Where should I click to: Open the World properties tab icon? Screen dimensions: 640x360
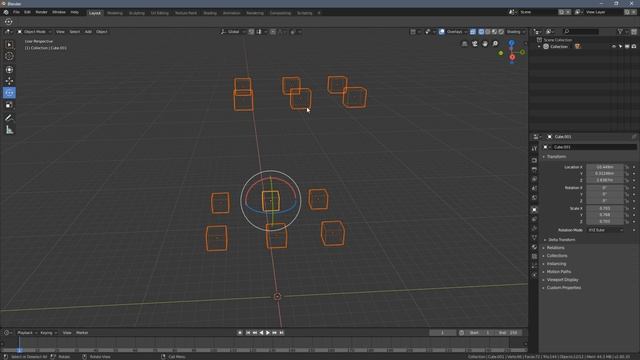coord(534,198)
